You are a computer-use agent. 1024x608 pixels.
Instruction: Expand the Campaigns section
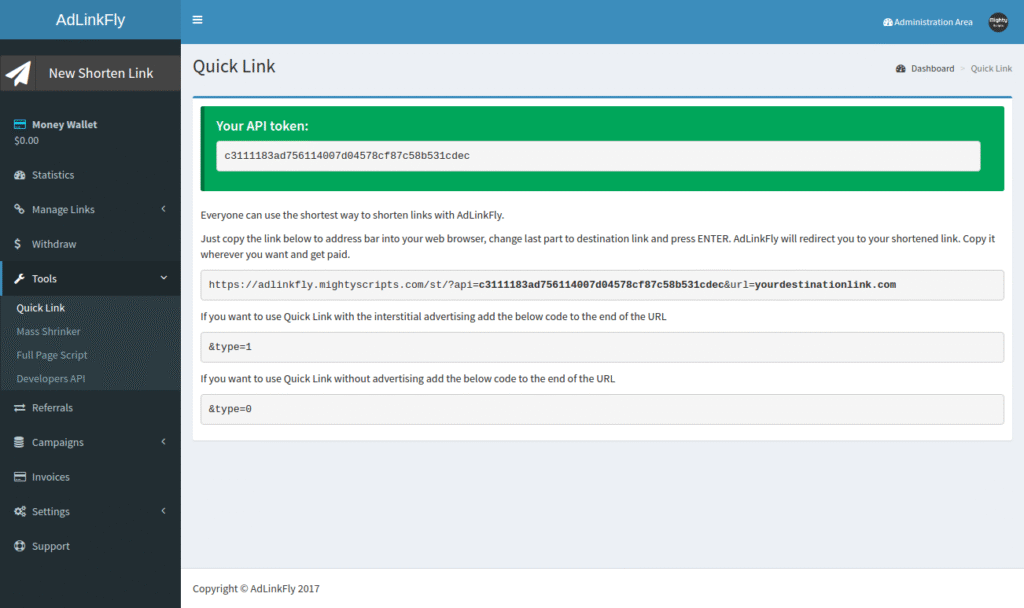click(57, 442)
